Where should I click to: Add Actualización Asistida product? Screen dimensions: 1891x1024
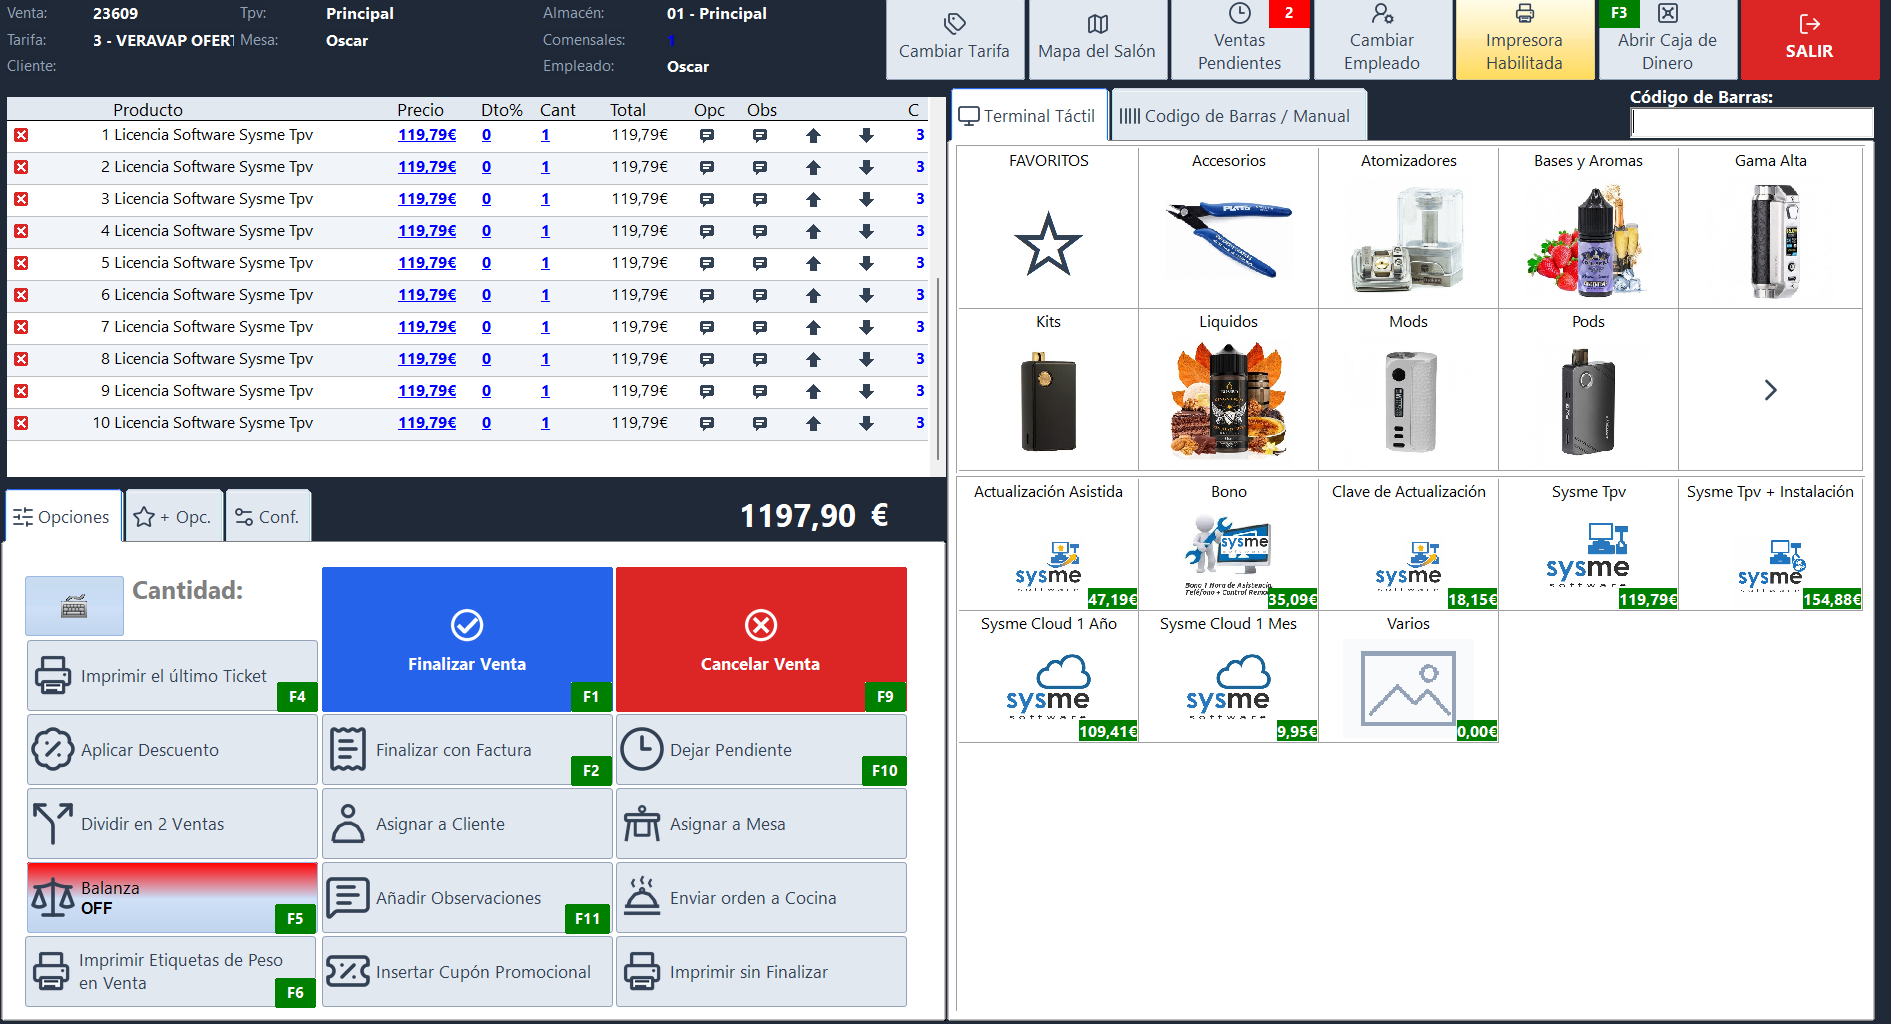(1048, 544)
